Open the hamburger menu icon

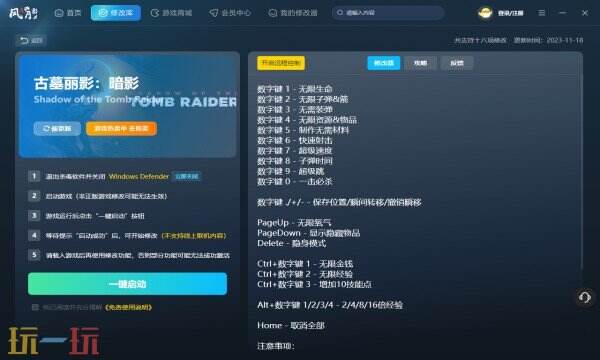(x=541, y=13)
